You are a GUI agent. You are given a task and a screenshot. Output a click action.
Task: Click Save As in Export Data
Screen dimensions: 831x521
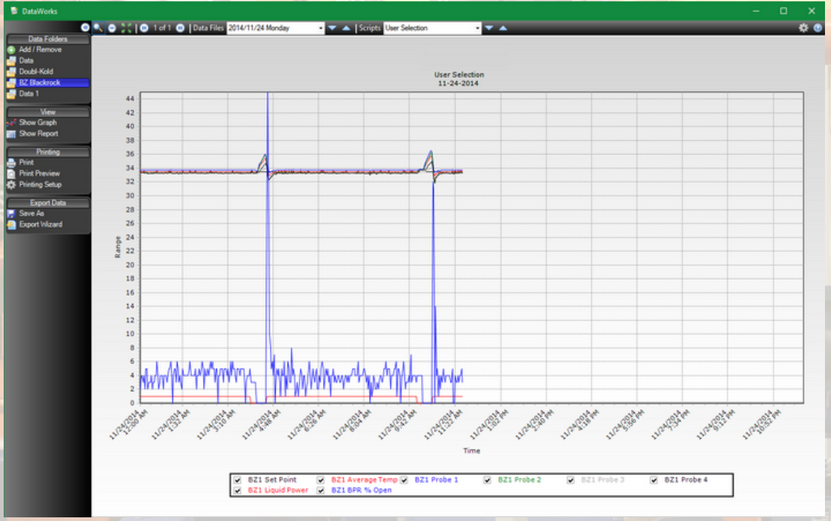31,213
